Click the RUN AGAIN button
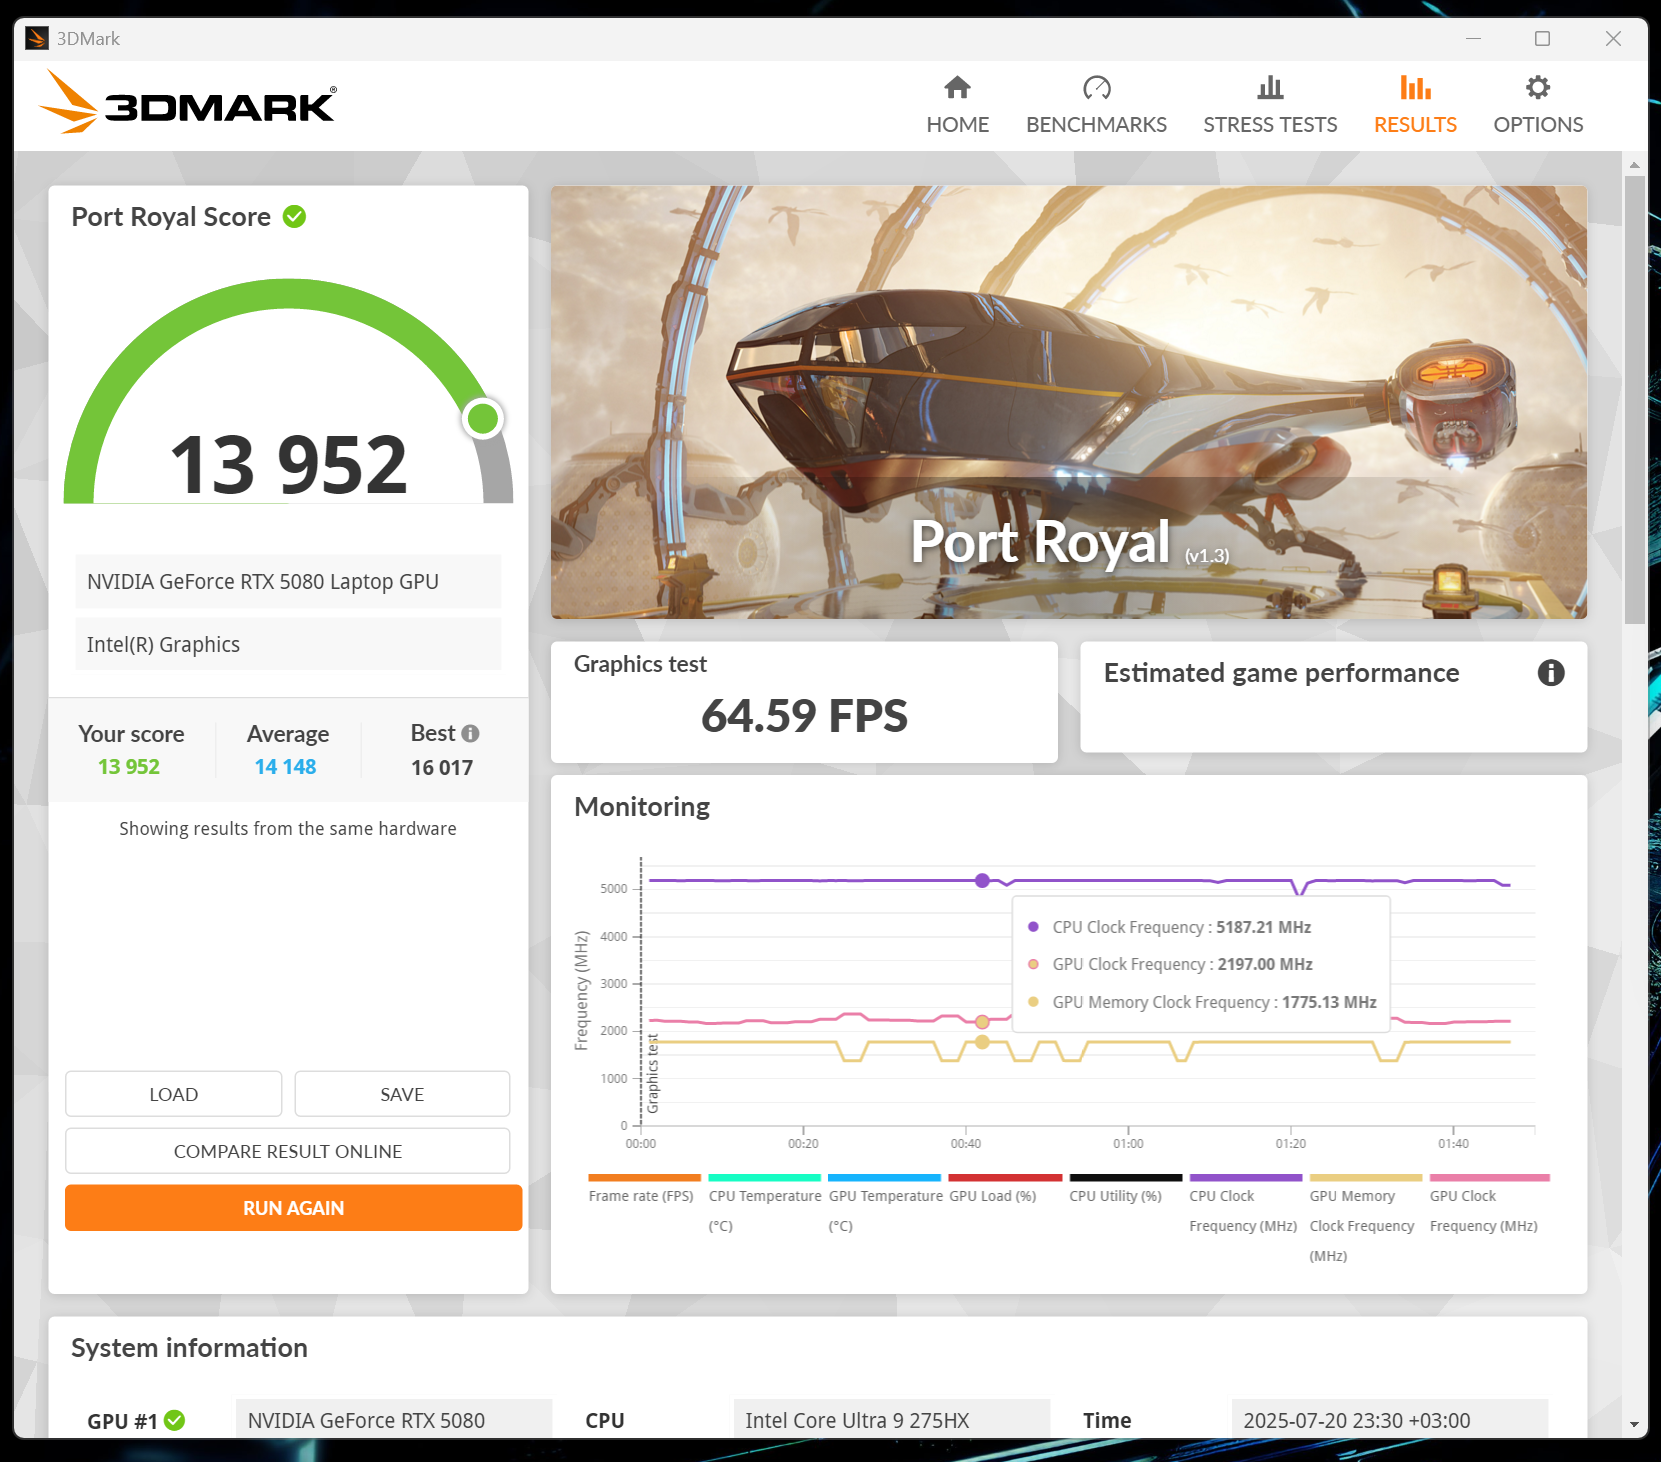 [293, 1208]
